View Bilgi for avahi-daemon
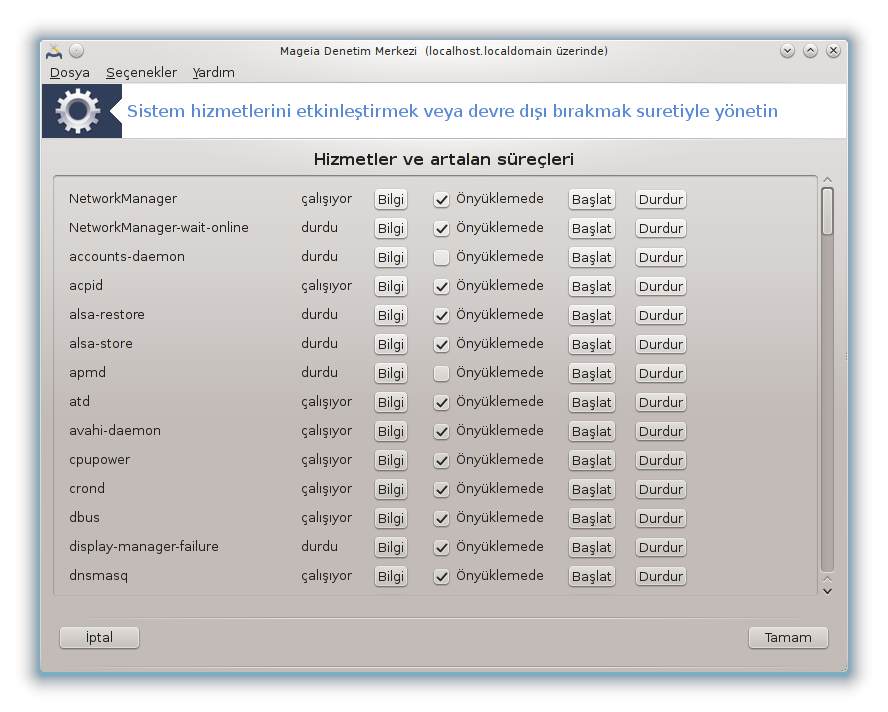888x712 pixels. pyautogui.click(x=391, y=431)
